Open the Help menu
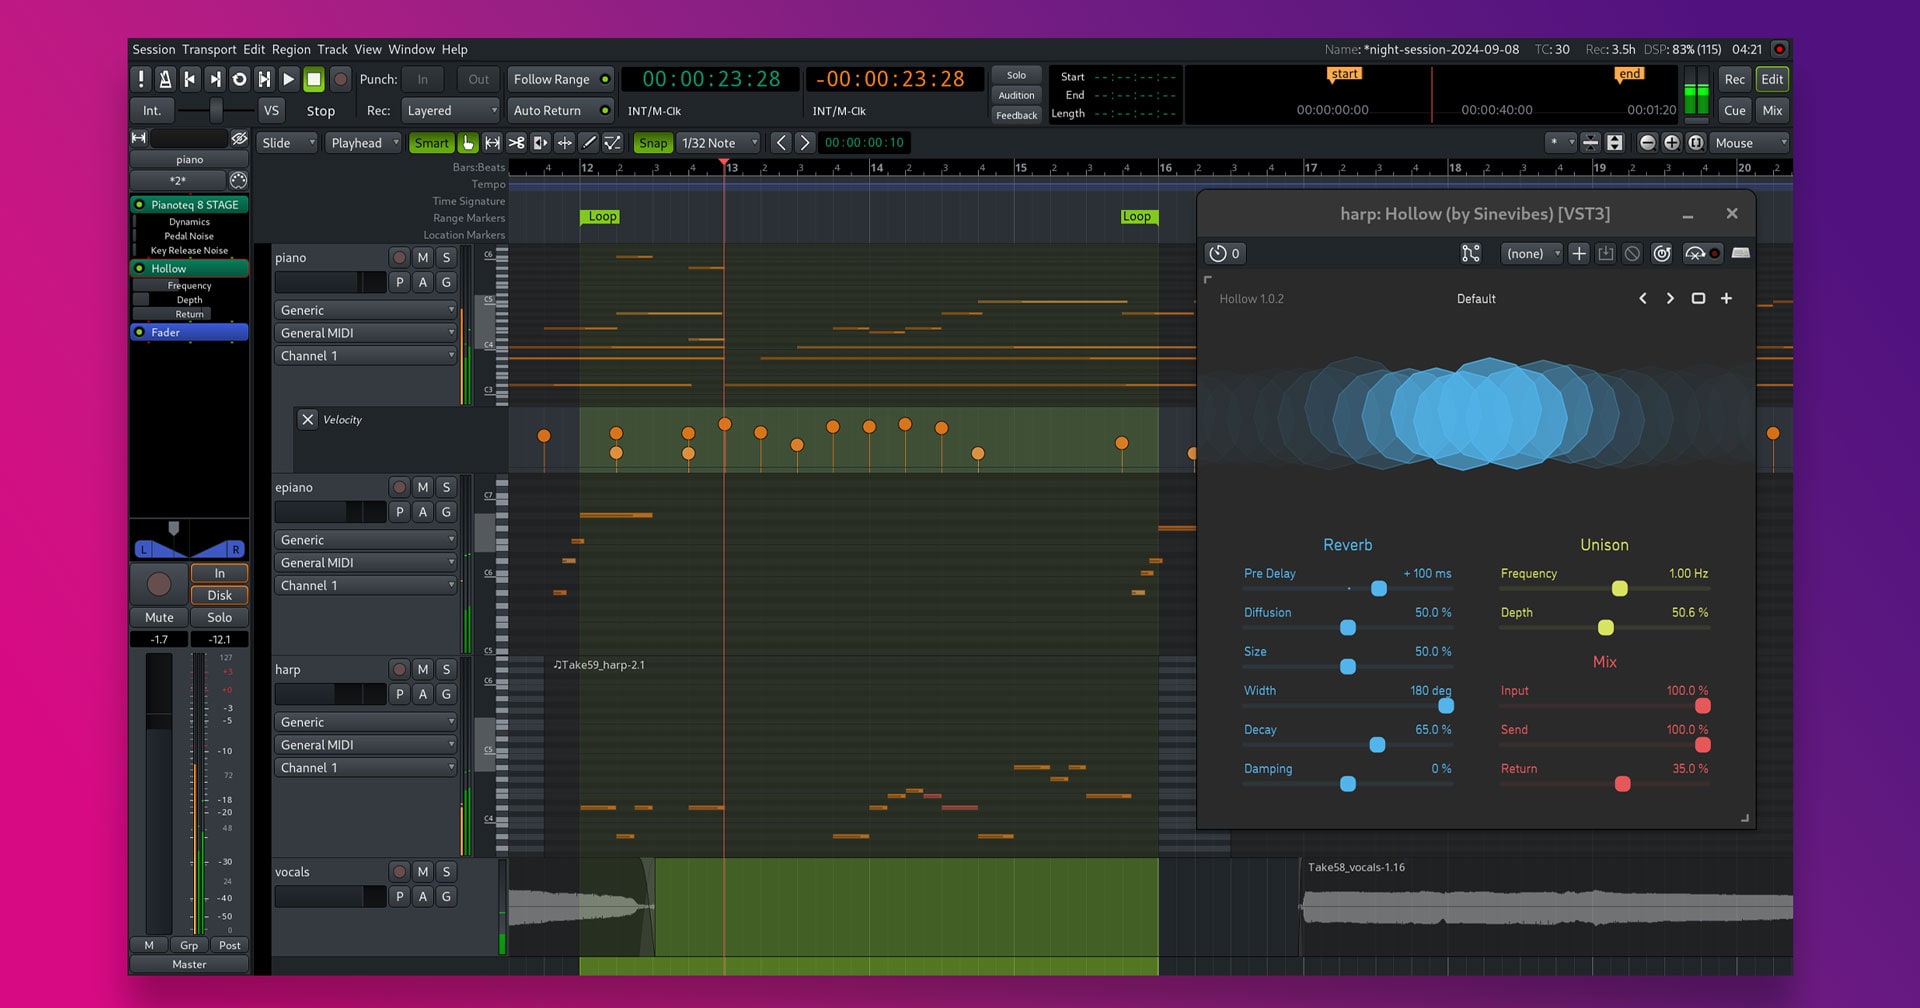Viewport: 1920px width, 1008px height. (455, 49)
